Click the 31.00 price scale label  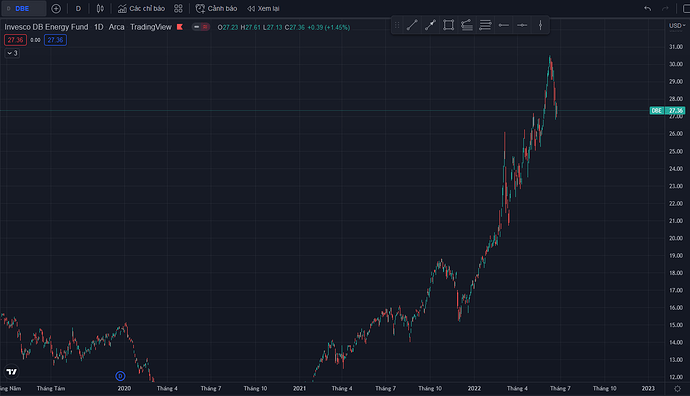676,47
